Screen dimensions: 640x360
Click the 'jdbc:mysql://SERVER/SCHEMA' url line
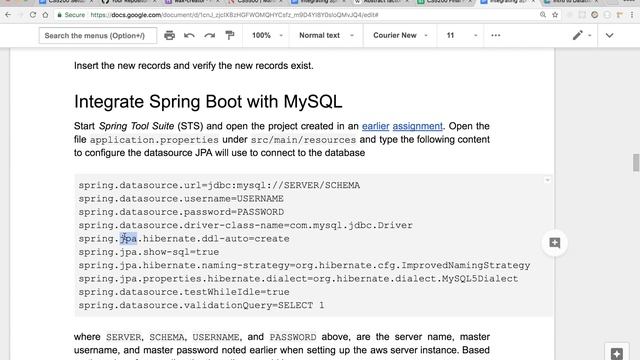point(219,186)
